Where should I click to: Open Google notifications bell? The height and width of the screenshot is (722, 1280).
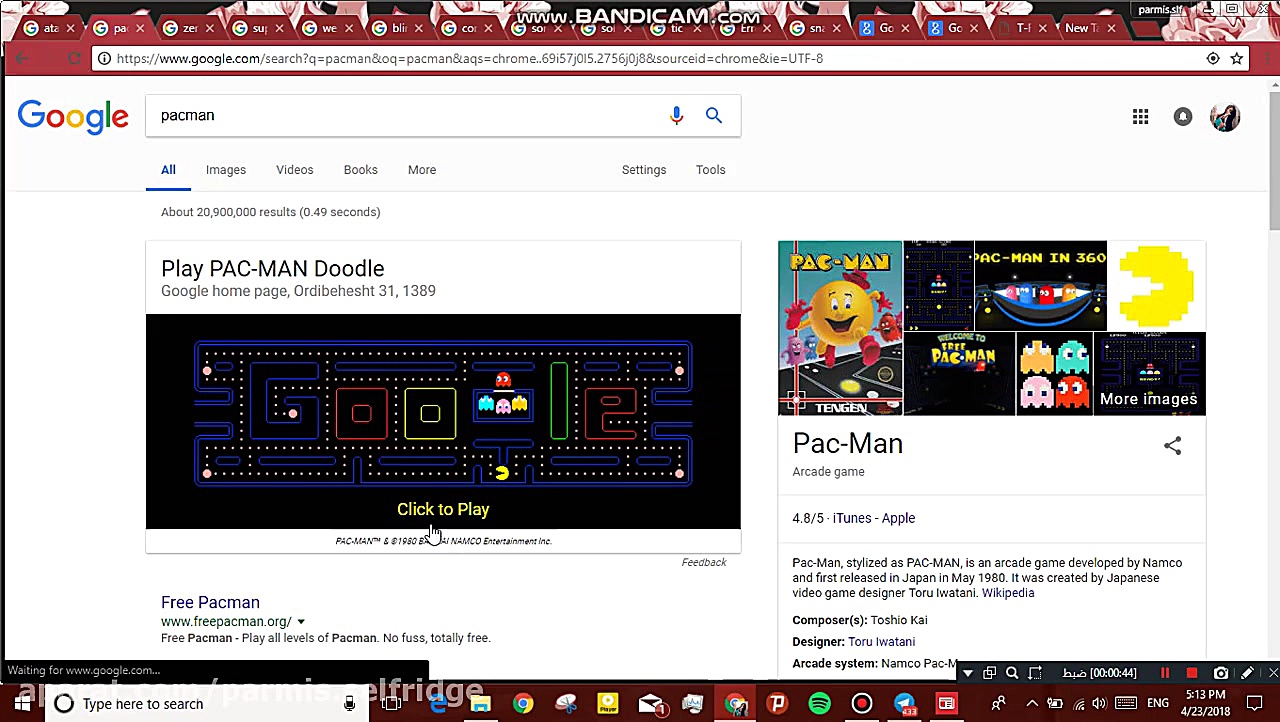coord(1183,117)
